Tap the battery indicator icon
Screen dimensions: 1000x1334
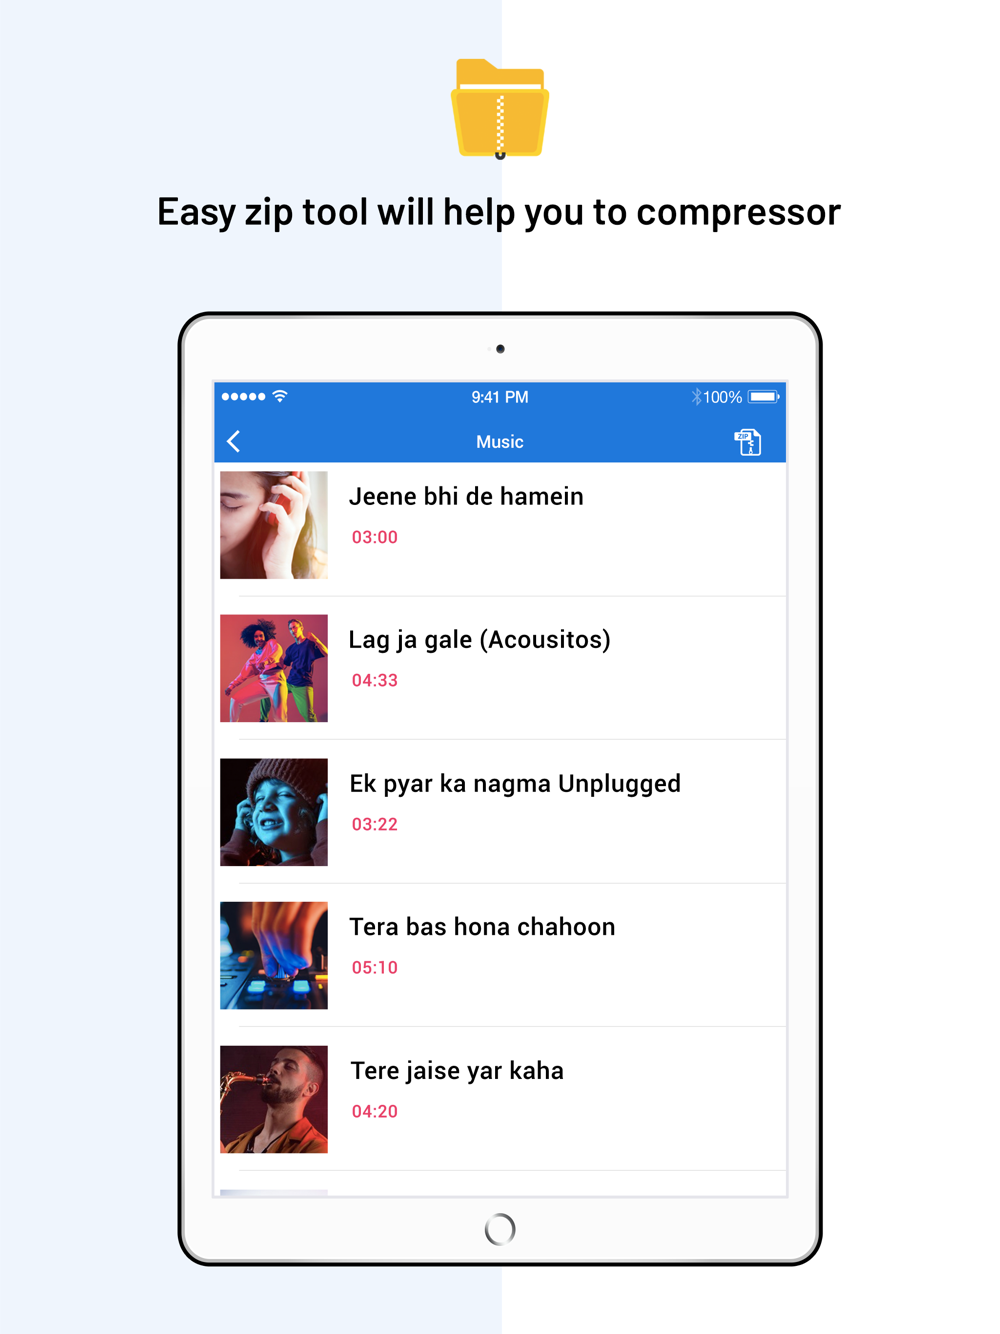[764, 397]
